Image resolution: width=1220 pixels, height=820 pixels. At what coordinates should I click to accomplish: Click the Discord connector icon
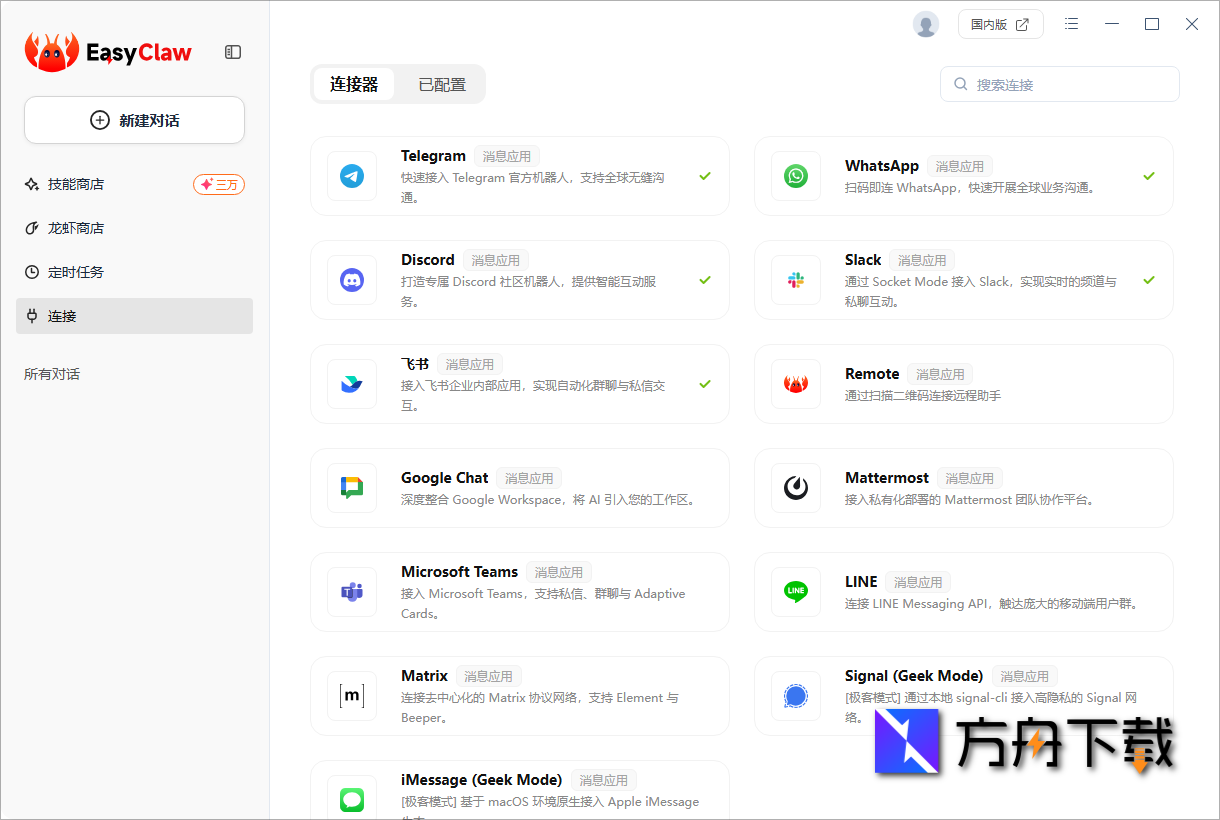click(352, 280)
